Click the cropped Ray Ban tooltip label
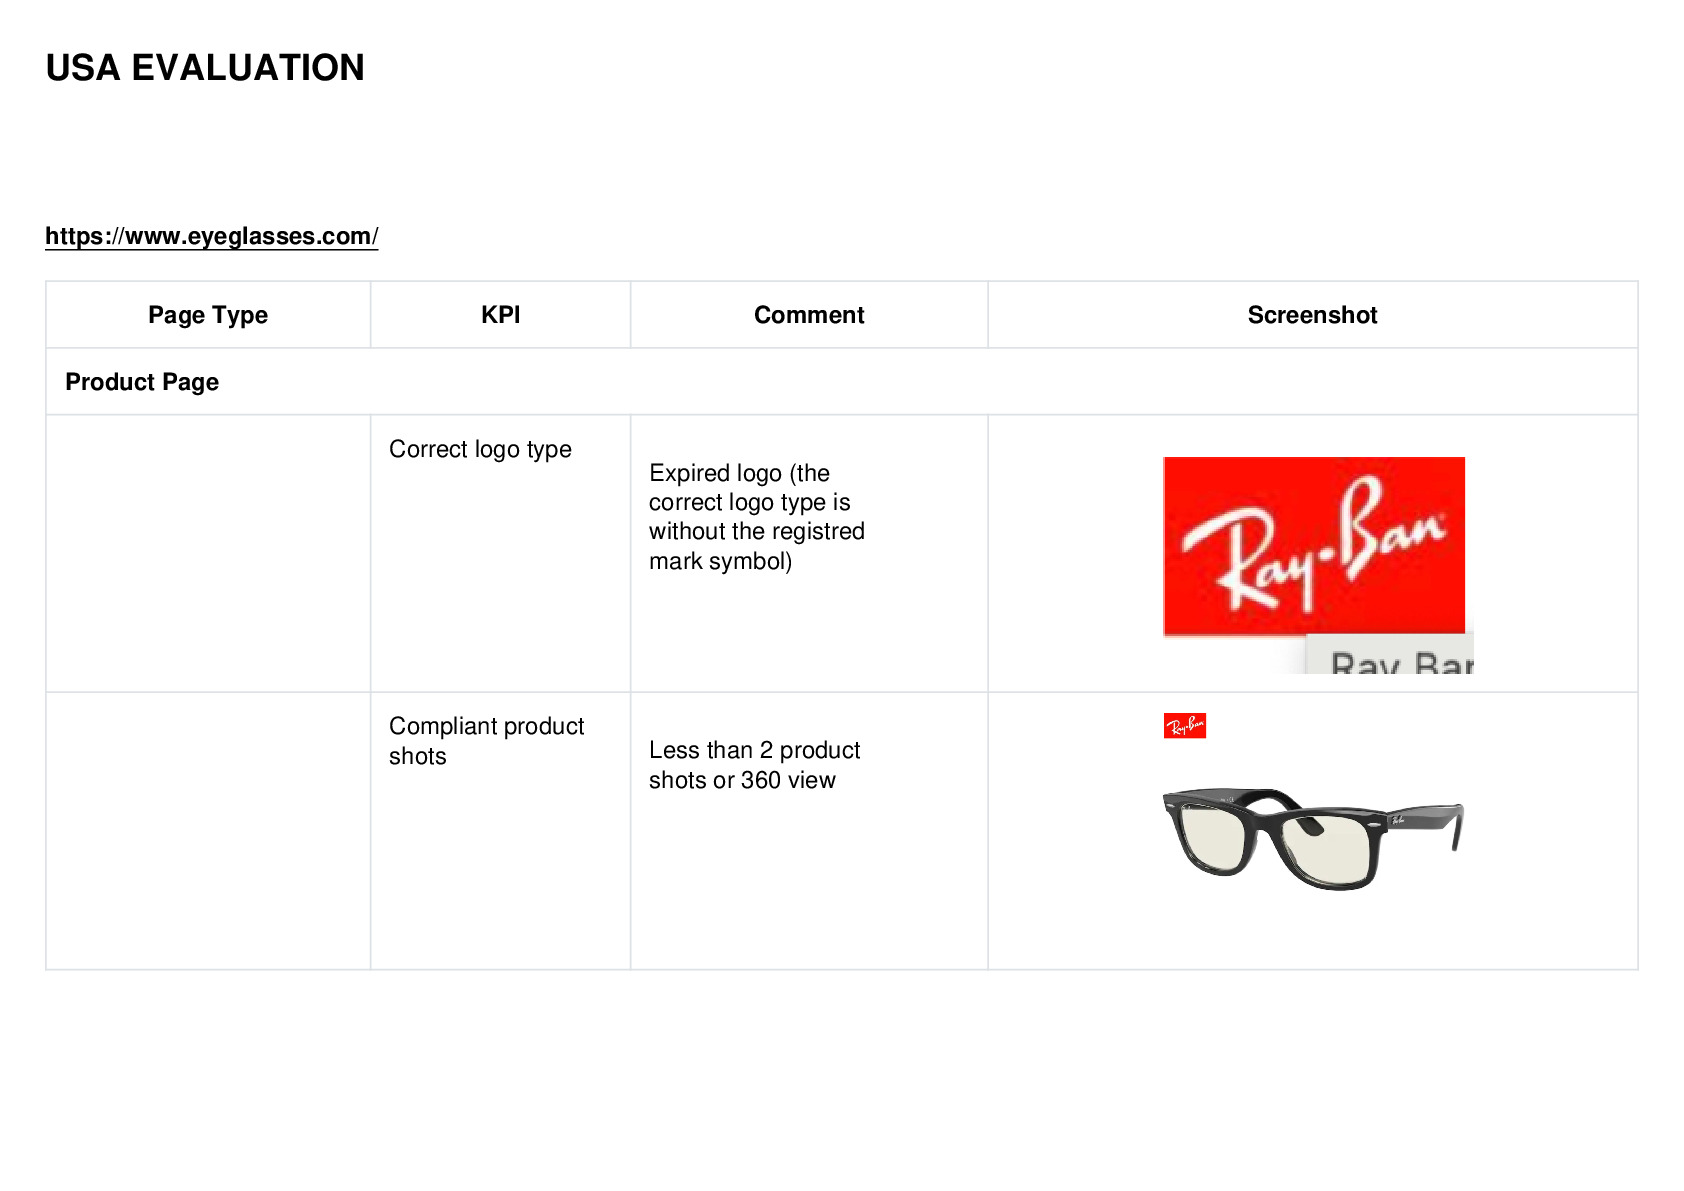Screen dimensions: 1684x1191 click(x=1390, y=654)
